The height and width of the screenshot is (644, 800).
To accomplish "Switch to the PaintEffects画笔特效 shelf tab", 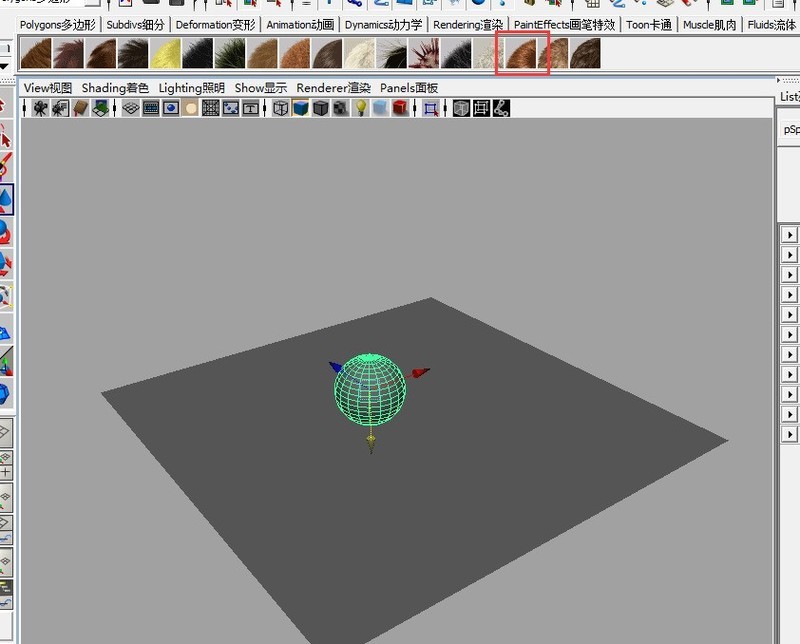I will coord(564,24).
